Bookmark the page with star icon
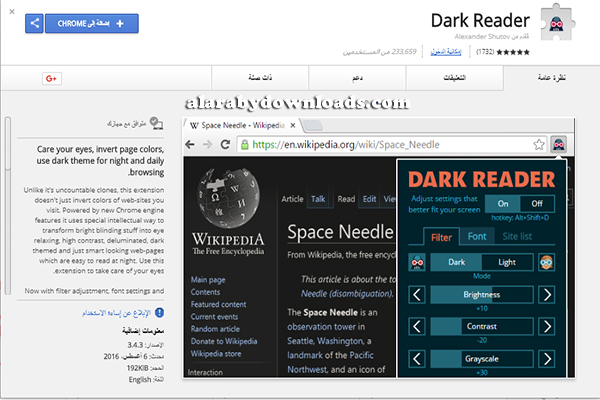600x400 pixels. [x=539, y=145]
